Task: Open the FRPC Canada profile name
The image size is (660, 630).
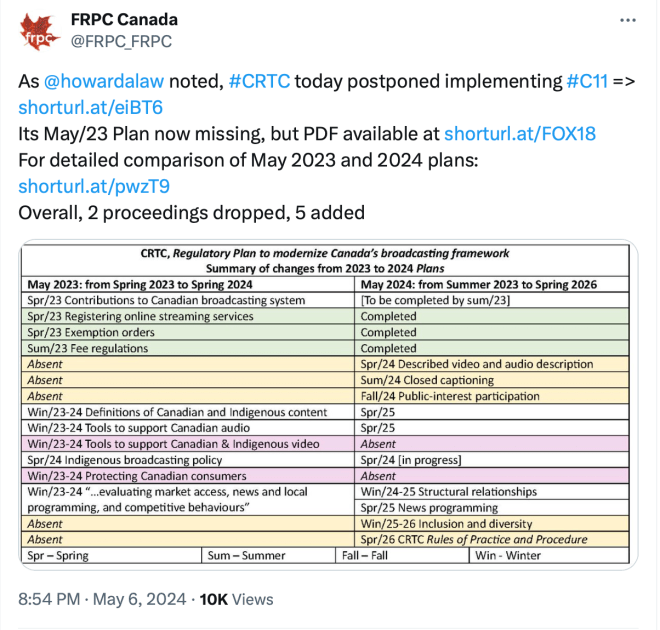Action: click(x=125, y=20)
